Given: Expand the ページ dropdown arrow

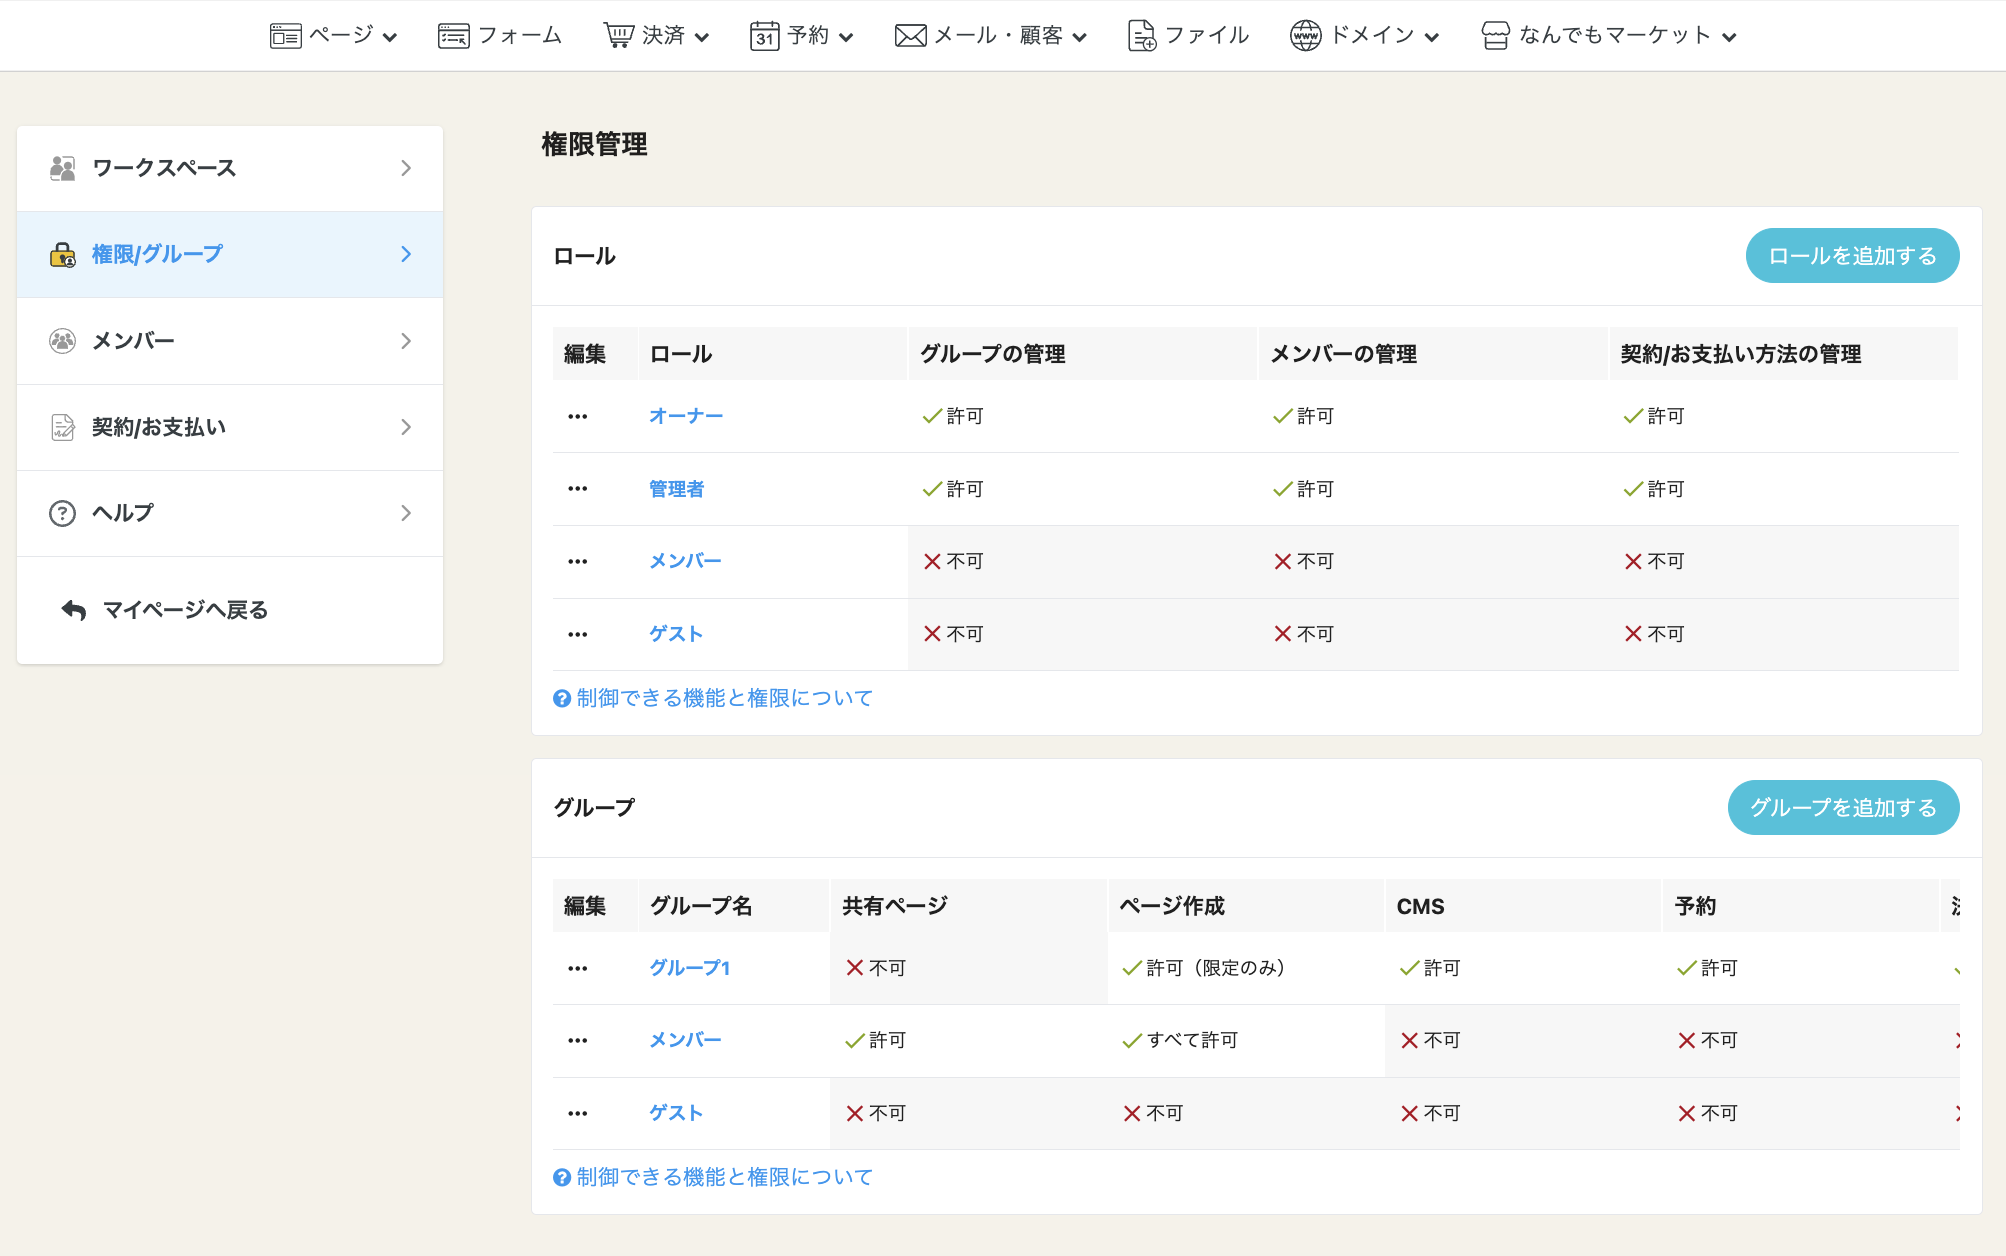Looking at the screenshot, I should pyautogui.click(x=390, y=37).
